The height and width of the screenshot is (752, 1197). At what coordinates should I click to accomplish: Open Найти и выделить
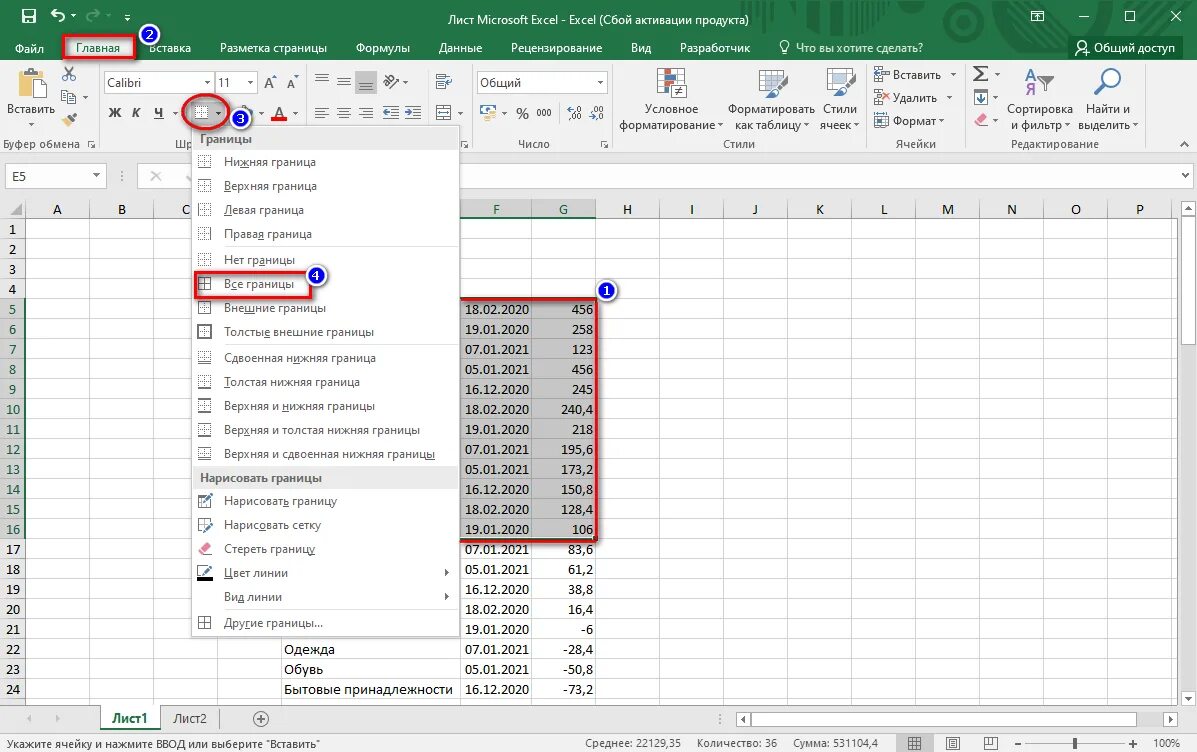click(x=1108, y=100)
